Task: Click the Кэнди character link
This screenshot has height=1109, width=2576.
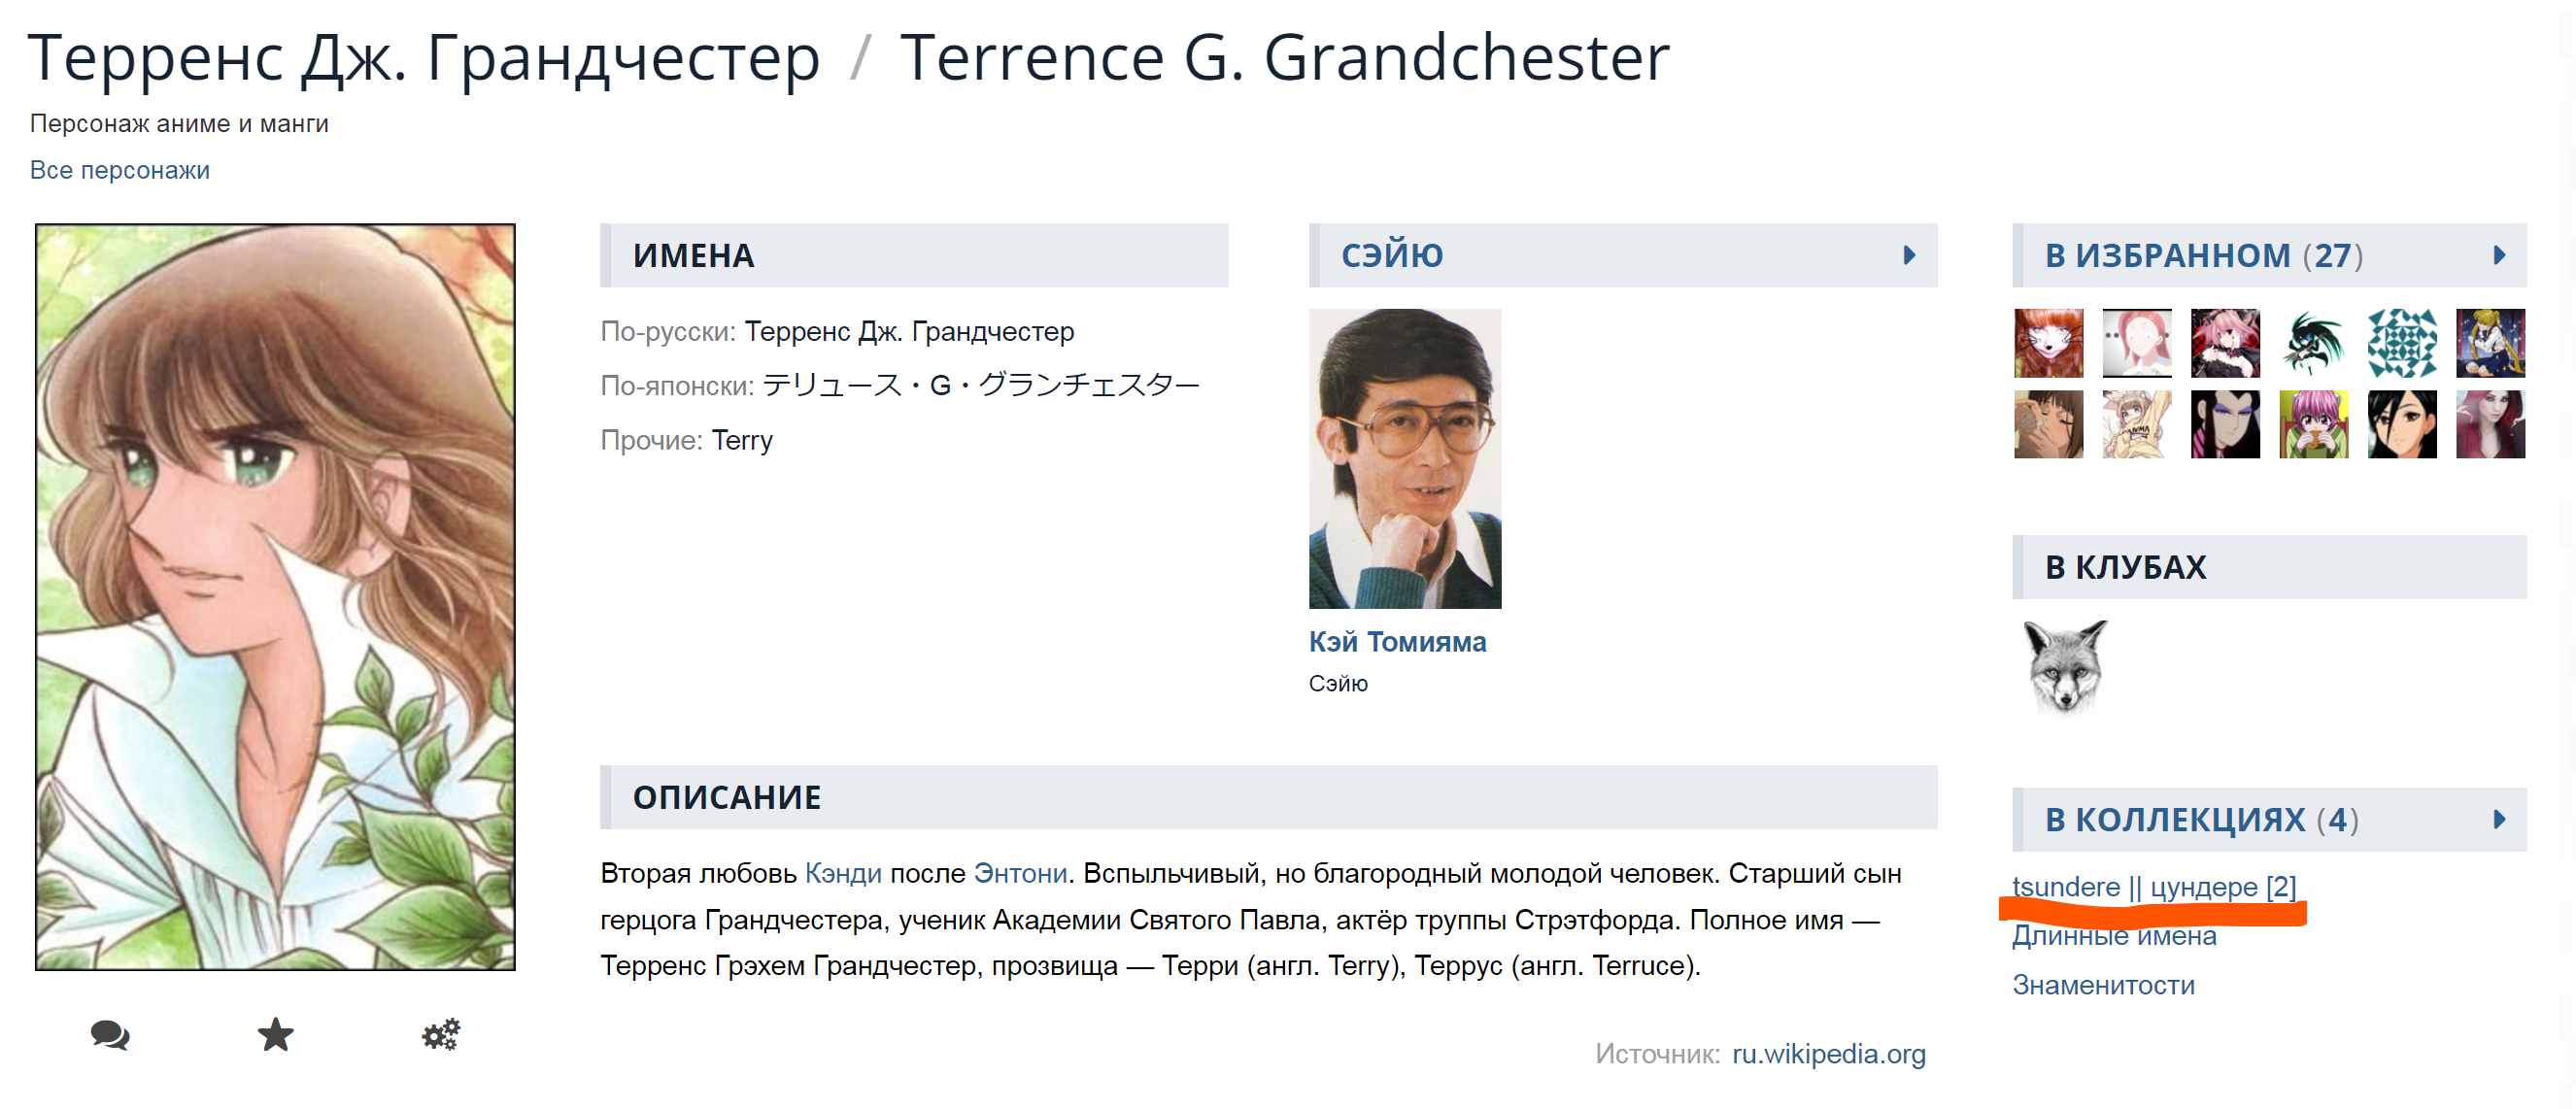Action: [843, 874]
